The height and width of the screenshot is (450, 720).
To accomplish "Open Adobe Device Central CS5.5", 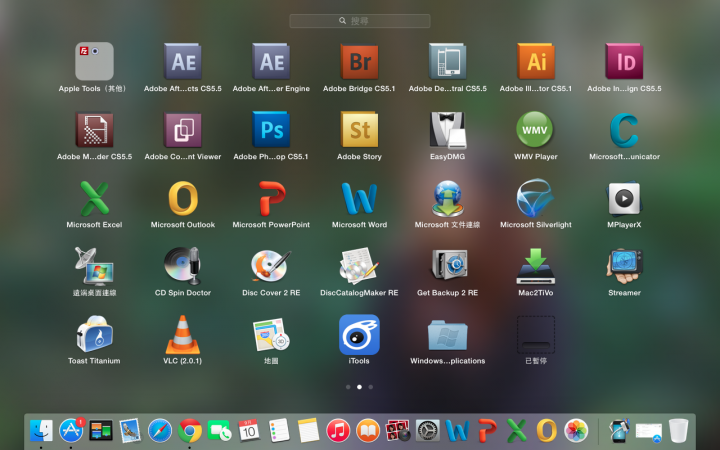I will 447,62.
